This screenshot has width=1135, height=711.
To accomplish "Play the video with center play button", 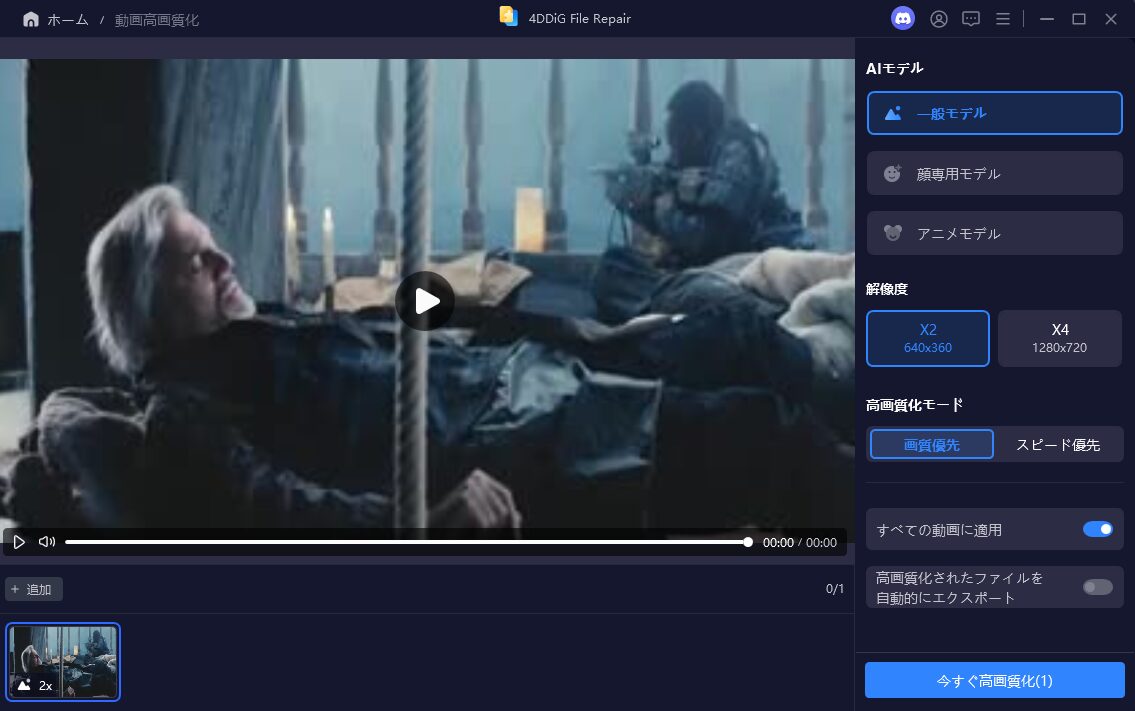I will click(x=425, y=301).
